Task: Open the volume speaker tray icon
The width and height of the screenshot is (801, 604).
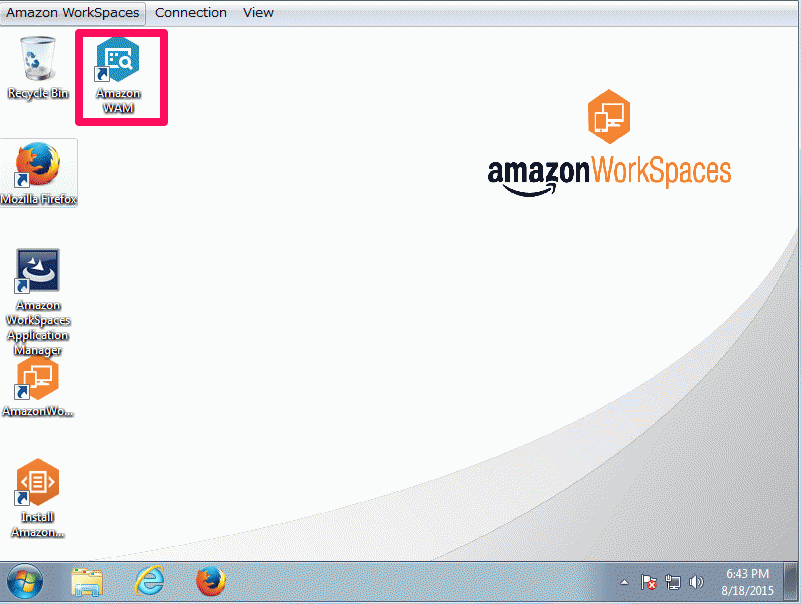Action: [x=696, y=582]
